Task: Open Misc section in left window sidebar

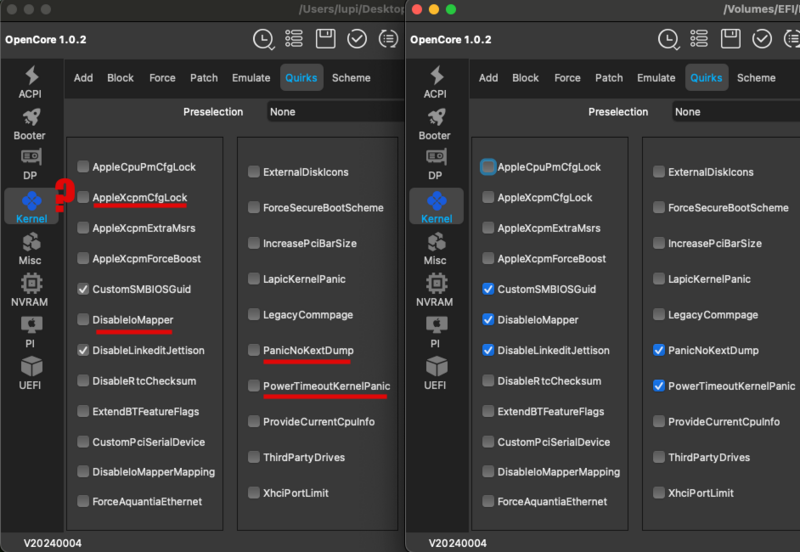Action: [x=31, y=249]
